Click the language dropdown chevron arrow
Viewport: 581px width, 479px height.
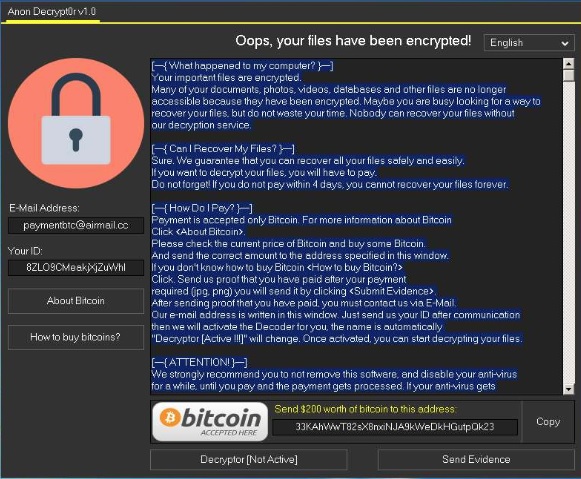coord(564,43)
